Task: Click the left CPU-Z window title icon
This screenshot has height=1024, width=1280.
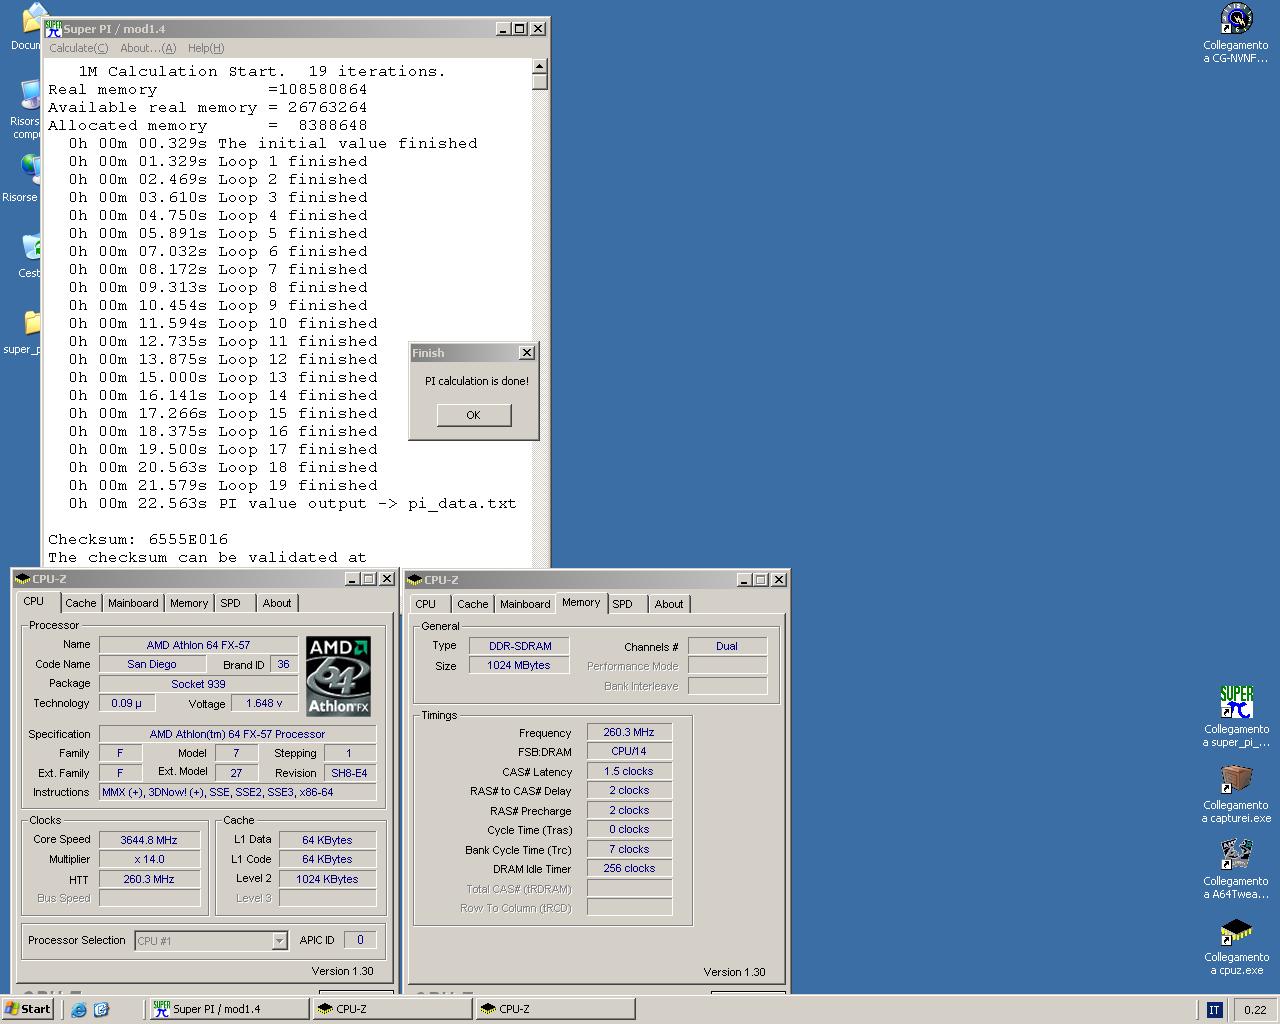Action: point(23,579)
